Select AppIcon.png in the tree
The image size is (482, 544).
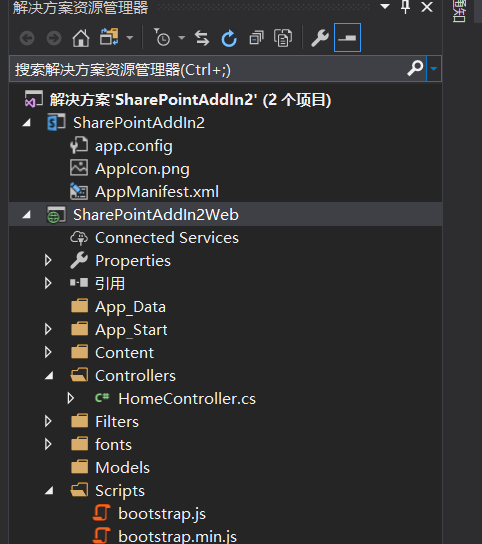coord(142,169)
